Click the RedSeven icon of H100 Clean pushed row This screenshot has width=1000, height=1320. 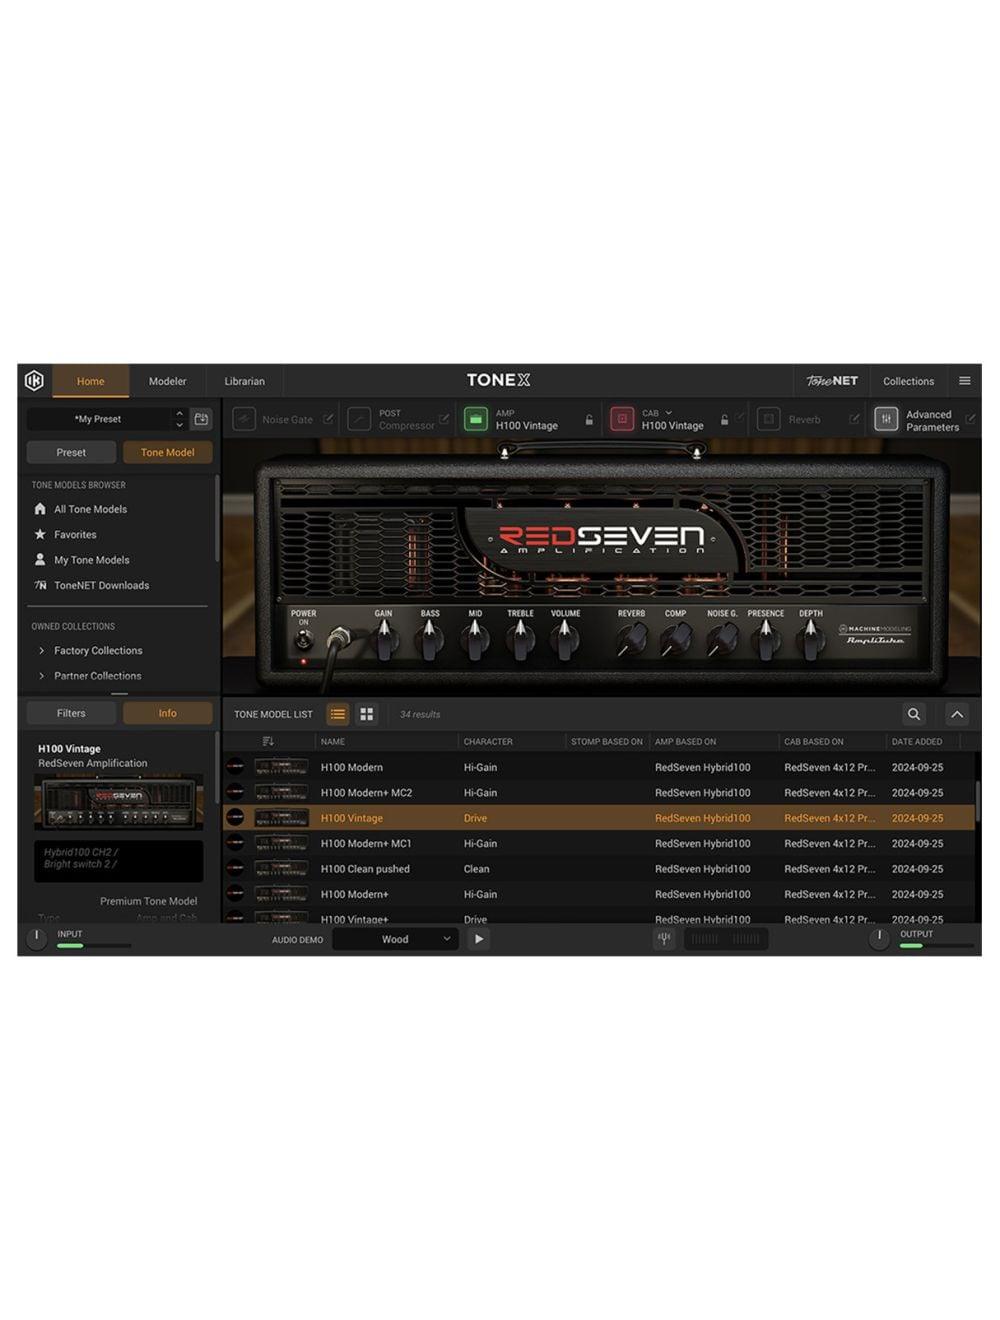[235, 869]
